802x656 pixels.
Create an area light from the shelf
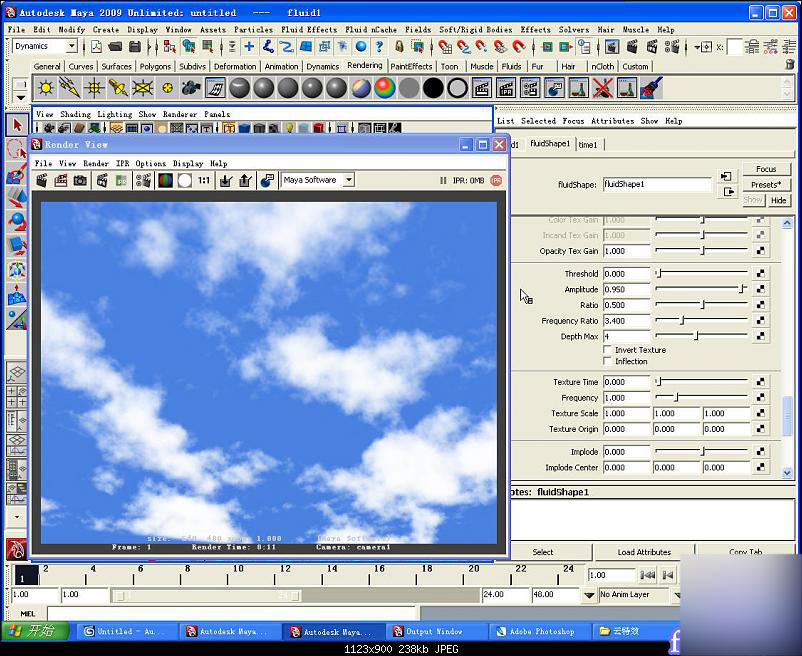coord(143,88)
